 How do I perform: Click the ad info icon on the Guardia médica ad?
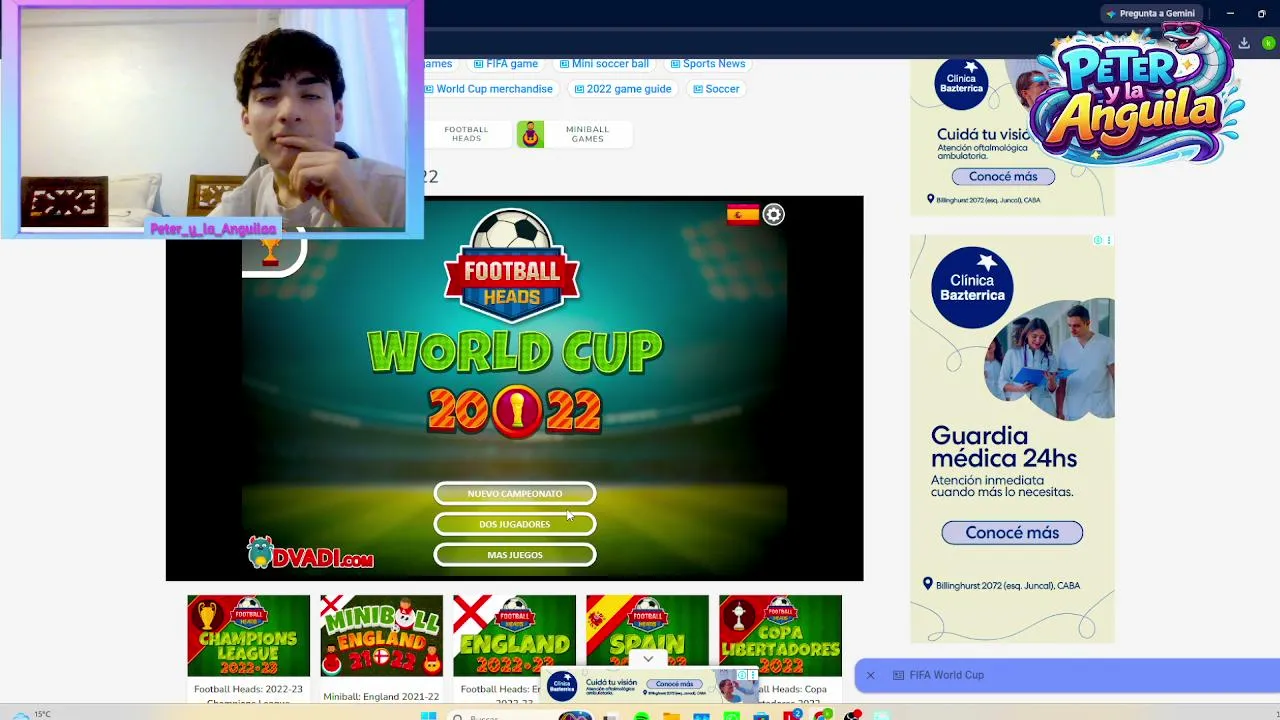[1098, 240]
